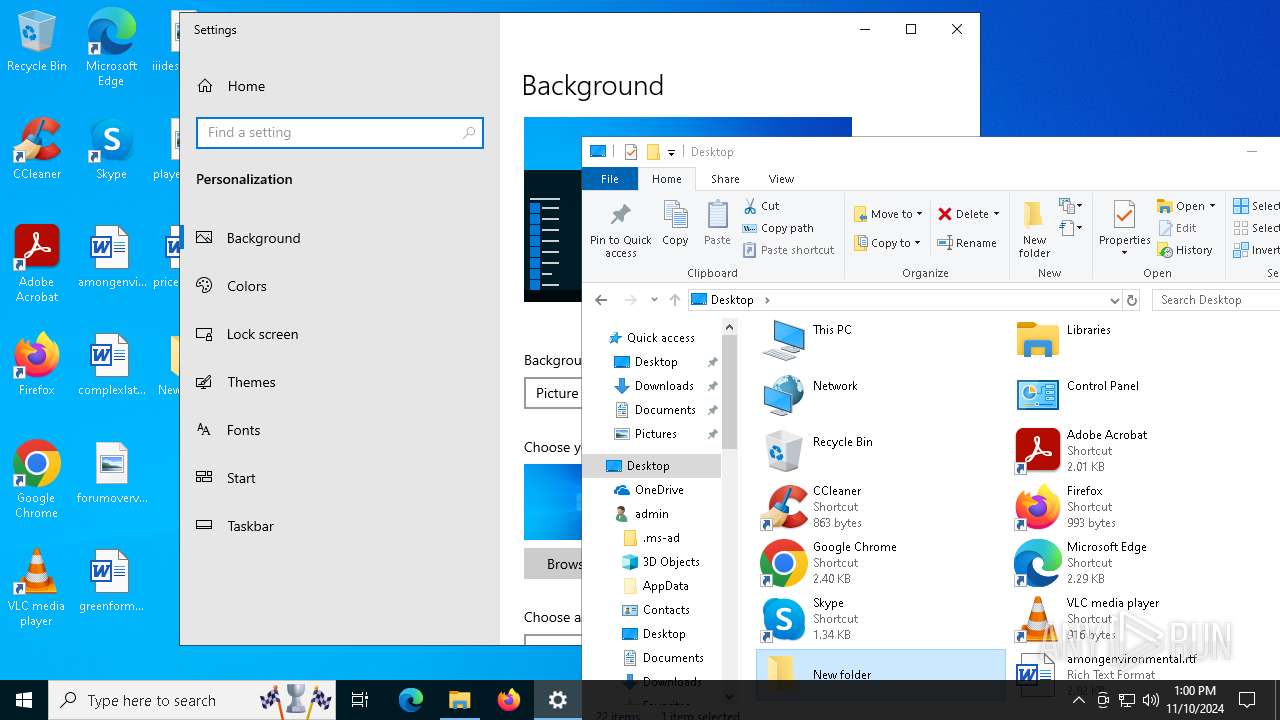Go up one folder level
This screenshot has width=1280, height=720.
tap(675, 300)
